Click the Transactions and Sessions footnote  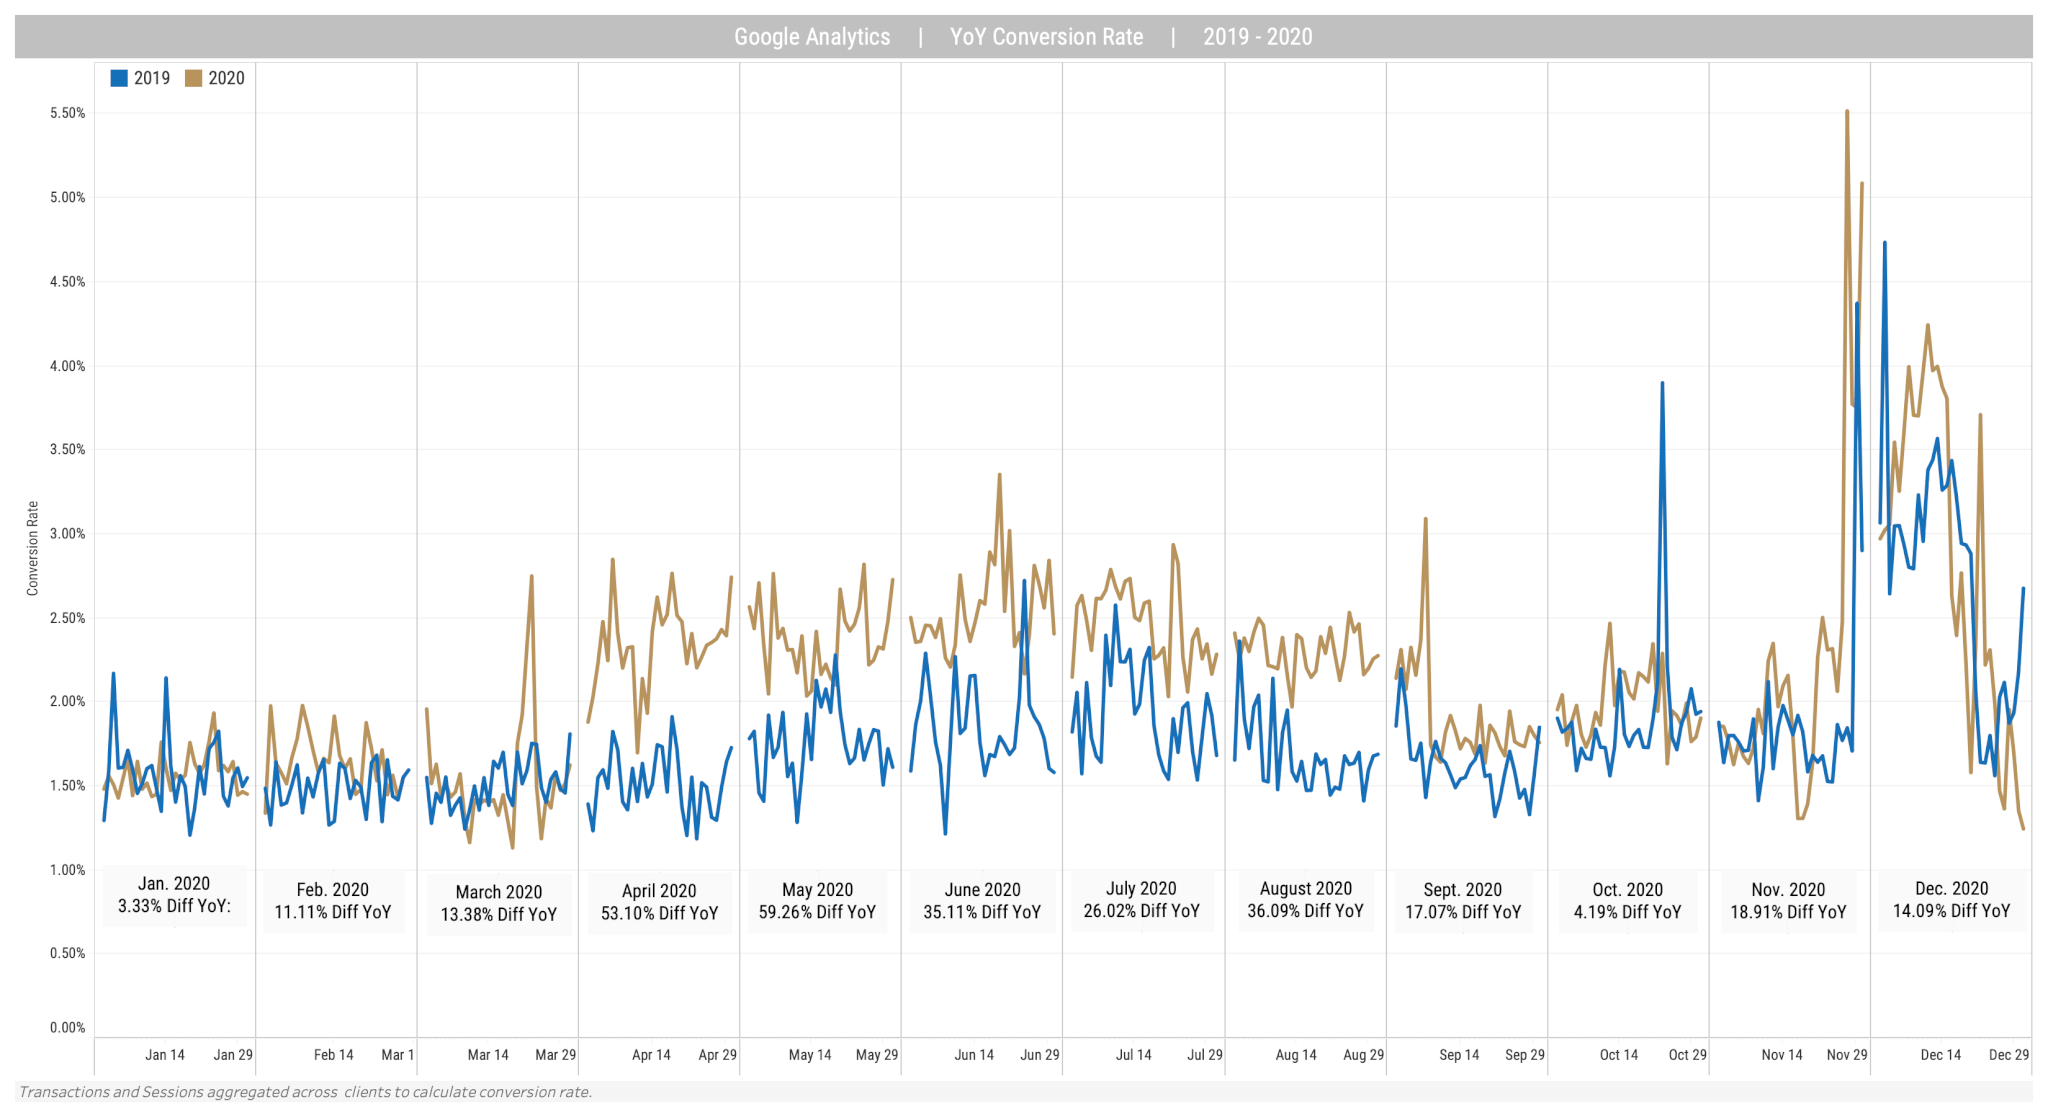[x=306, y=1092]
